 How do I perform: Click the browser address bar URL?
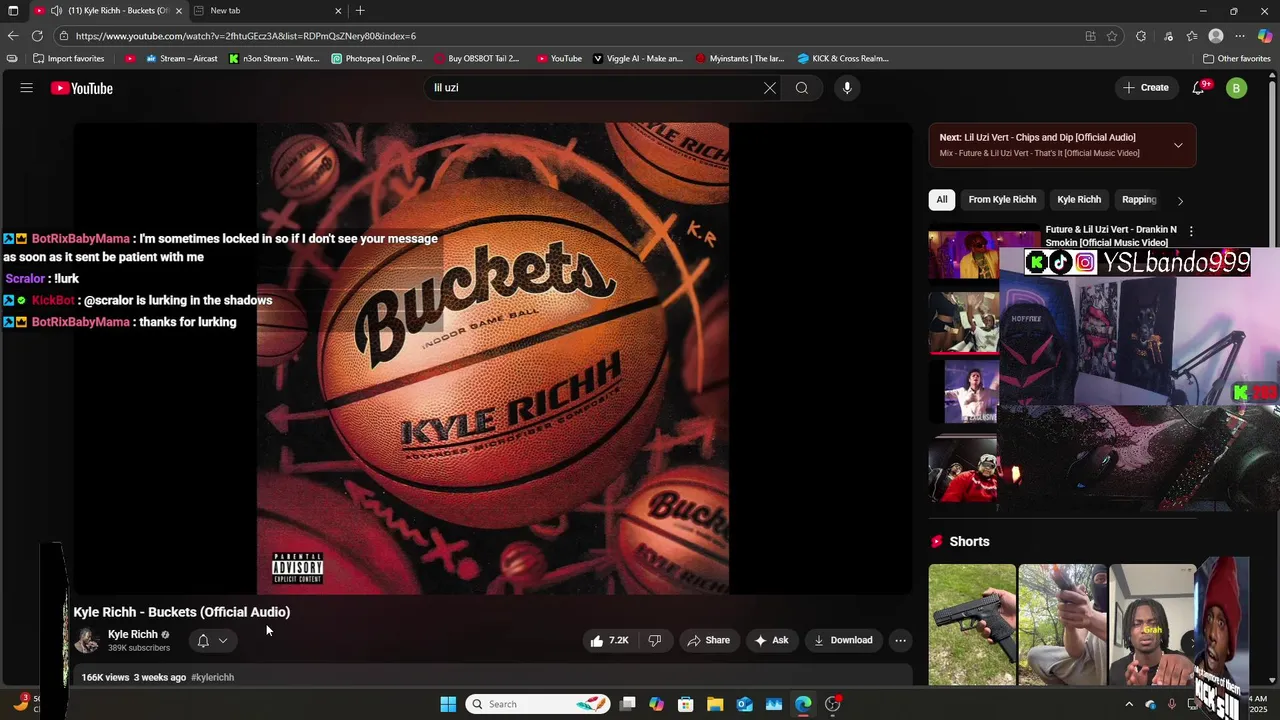click(x=246, y=36)
